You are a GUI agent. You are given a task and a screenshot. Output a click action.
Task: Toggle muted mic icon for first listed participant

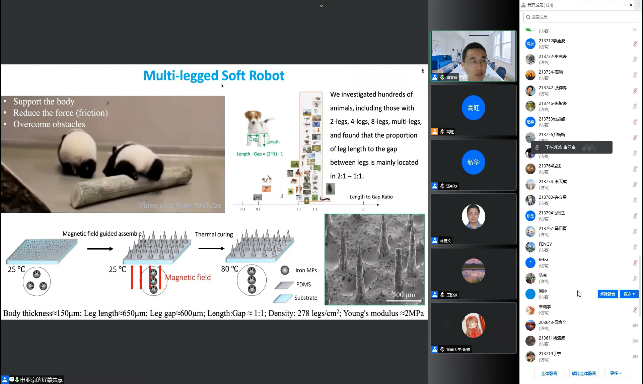[x=635, y=43]
